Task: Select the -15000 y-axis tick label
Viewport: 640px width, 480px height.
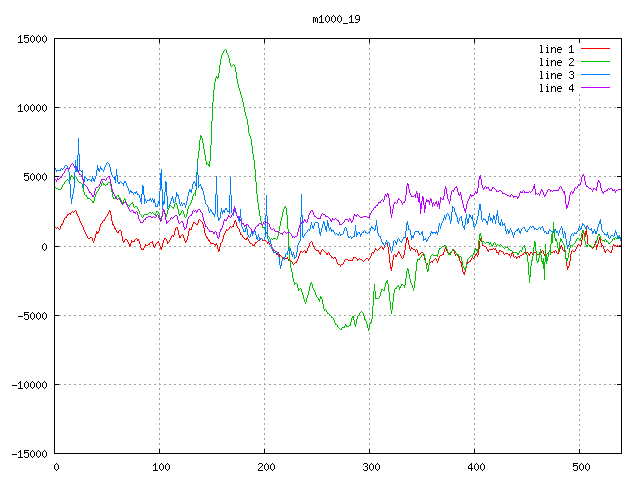Action: (x=28, y=454)
